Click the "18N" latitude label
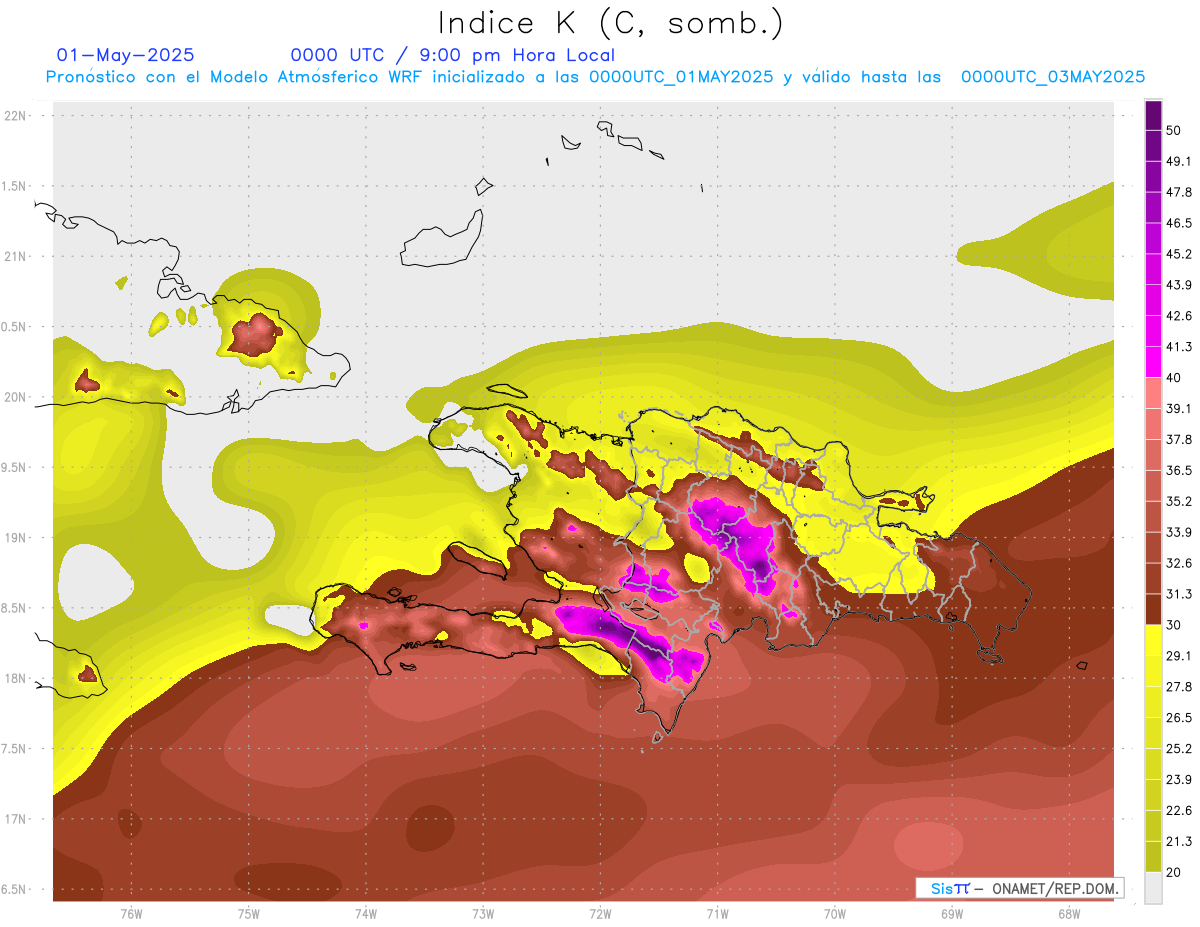The height and width of the screenshot is (927, 1200). (x=15, y=679)
